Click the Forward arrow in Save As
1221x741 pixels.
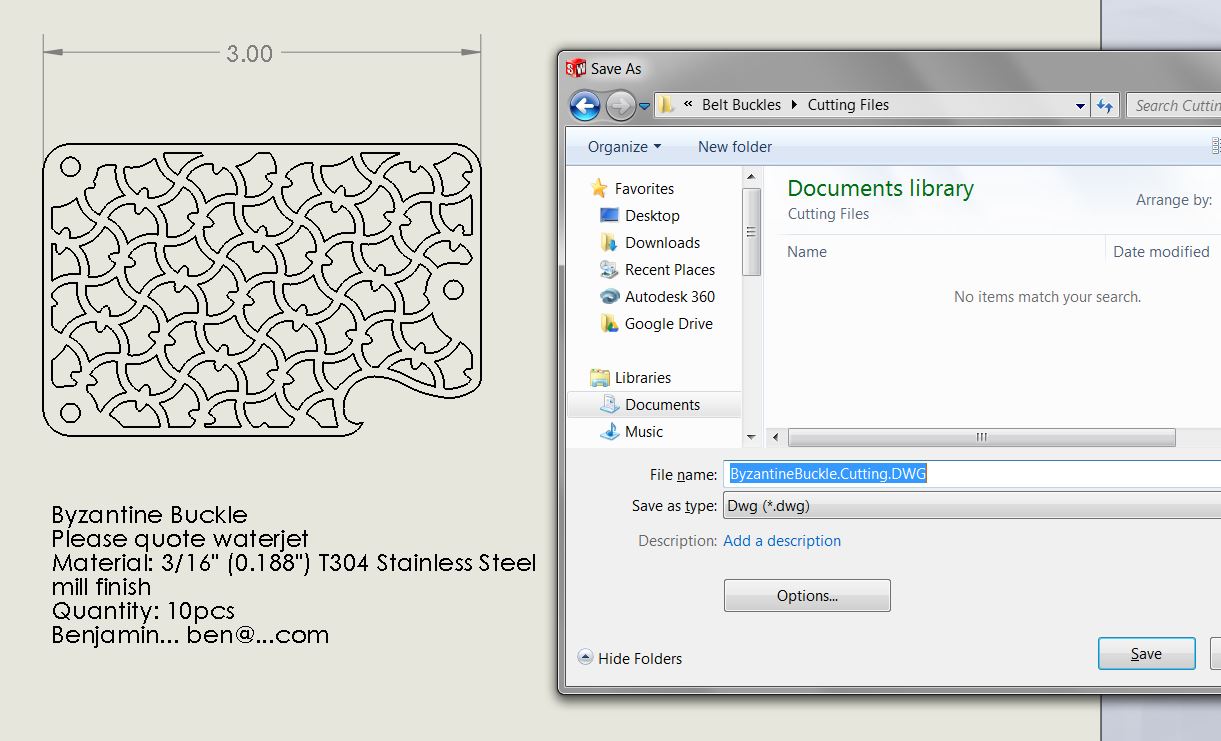tap(621, 105)
